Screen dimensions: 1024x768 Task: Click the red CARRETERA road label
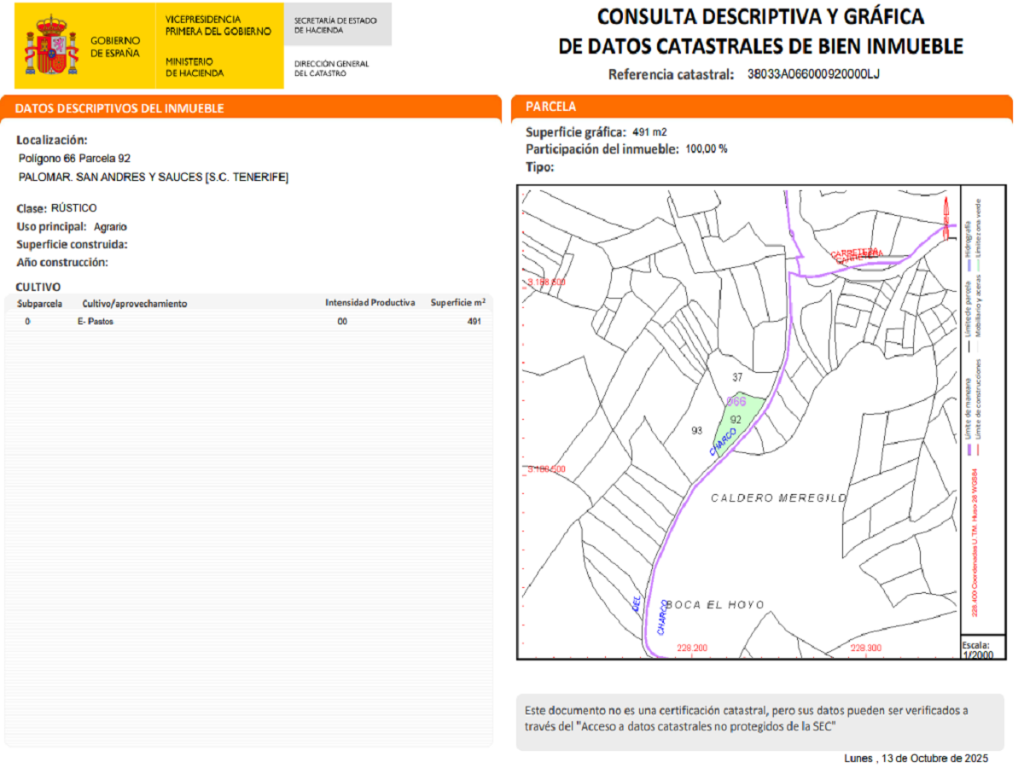tap(855, 253)
